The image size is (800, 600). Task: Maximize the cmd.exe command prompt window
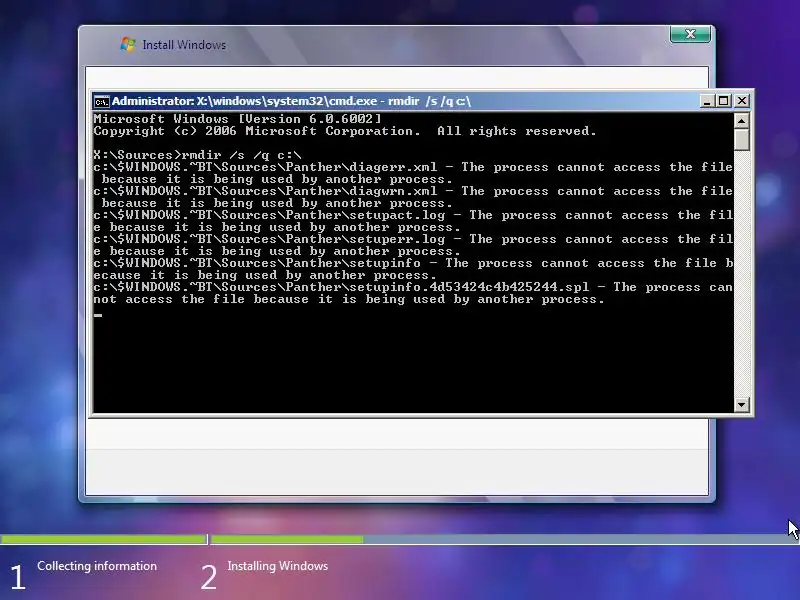coord(723,101)
